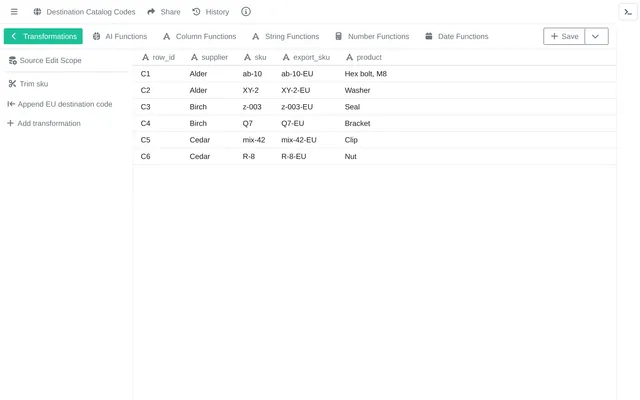Image resolution: width=640 pixels, height=400 pixels.
Task: Click the Destination Catalog Codes title
Action: click(x=91, y=12)
